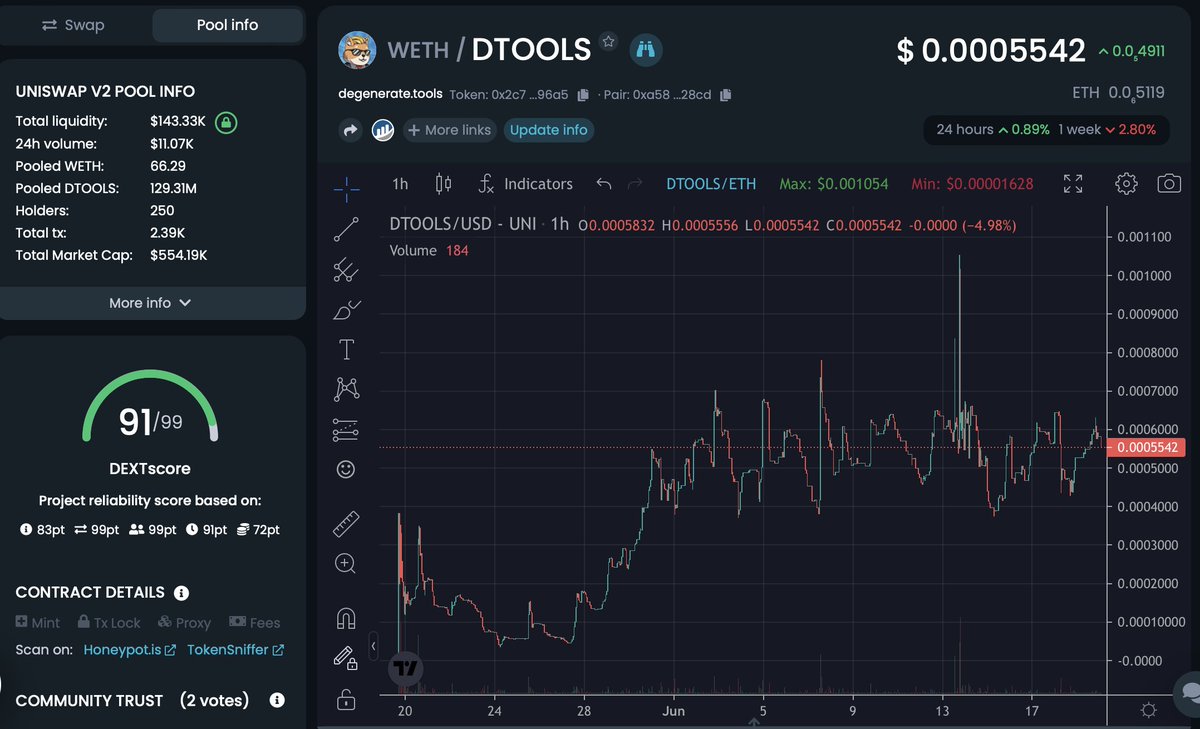The image size is (1200, 729).
Task: Click the 91pt creation time score
Action: (206, 529)
